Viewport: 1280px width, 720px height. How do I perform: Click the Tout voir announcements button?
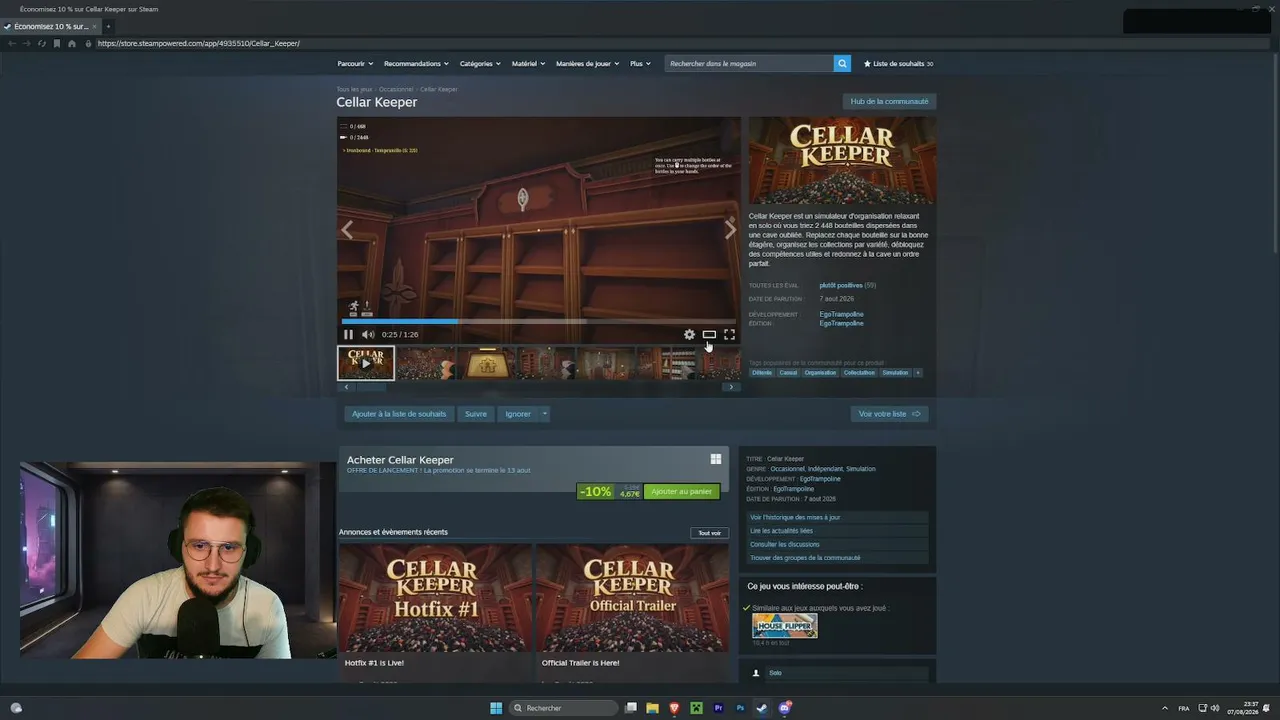[x=709, y=533]
